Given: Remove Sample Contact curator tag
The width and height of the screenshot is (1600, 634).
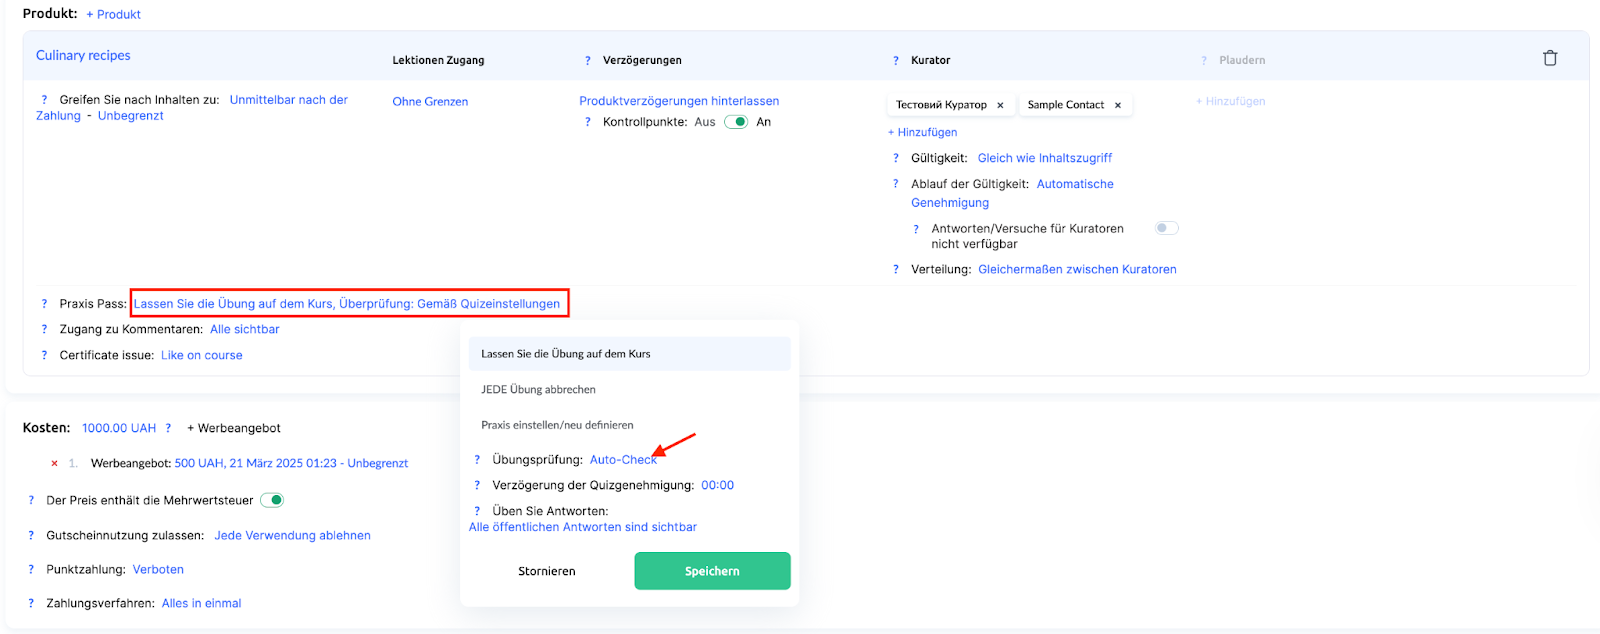Looking at the screenshot, I should (x=1118, y=105).
